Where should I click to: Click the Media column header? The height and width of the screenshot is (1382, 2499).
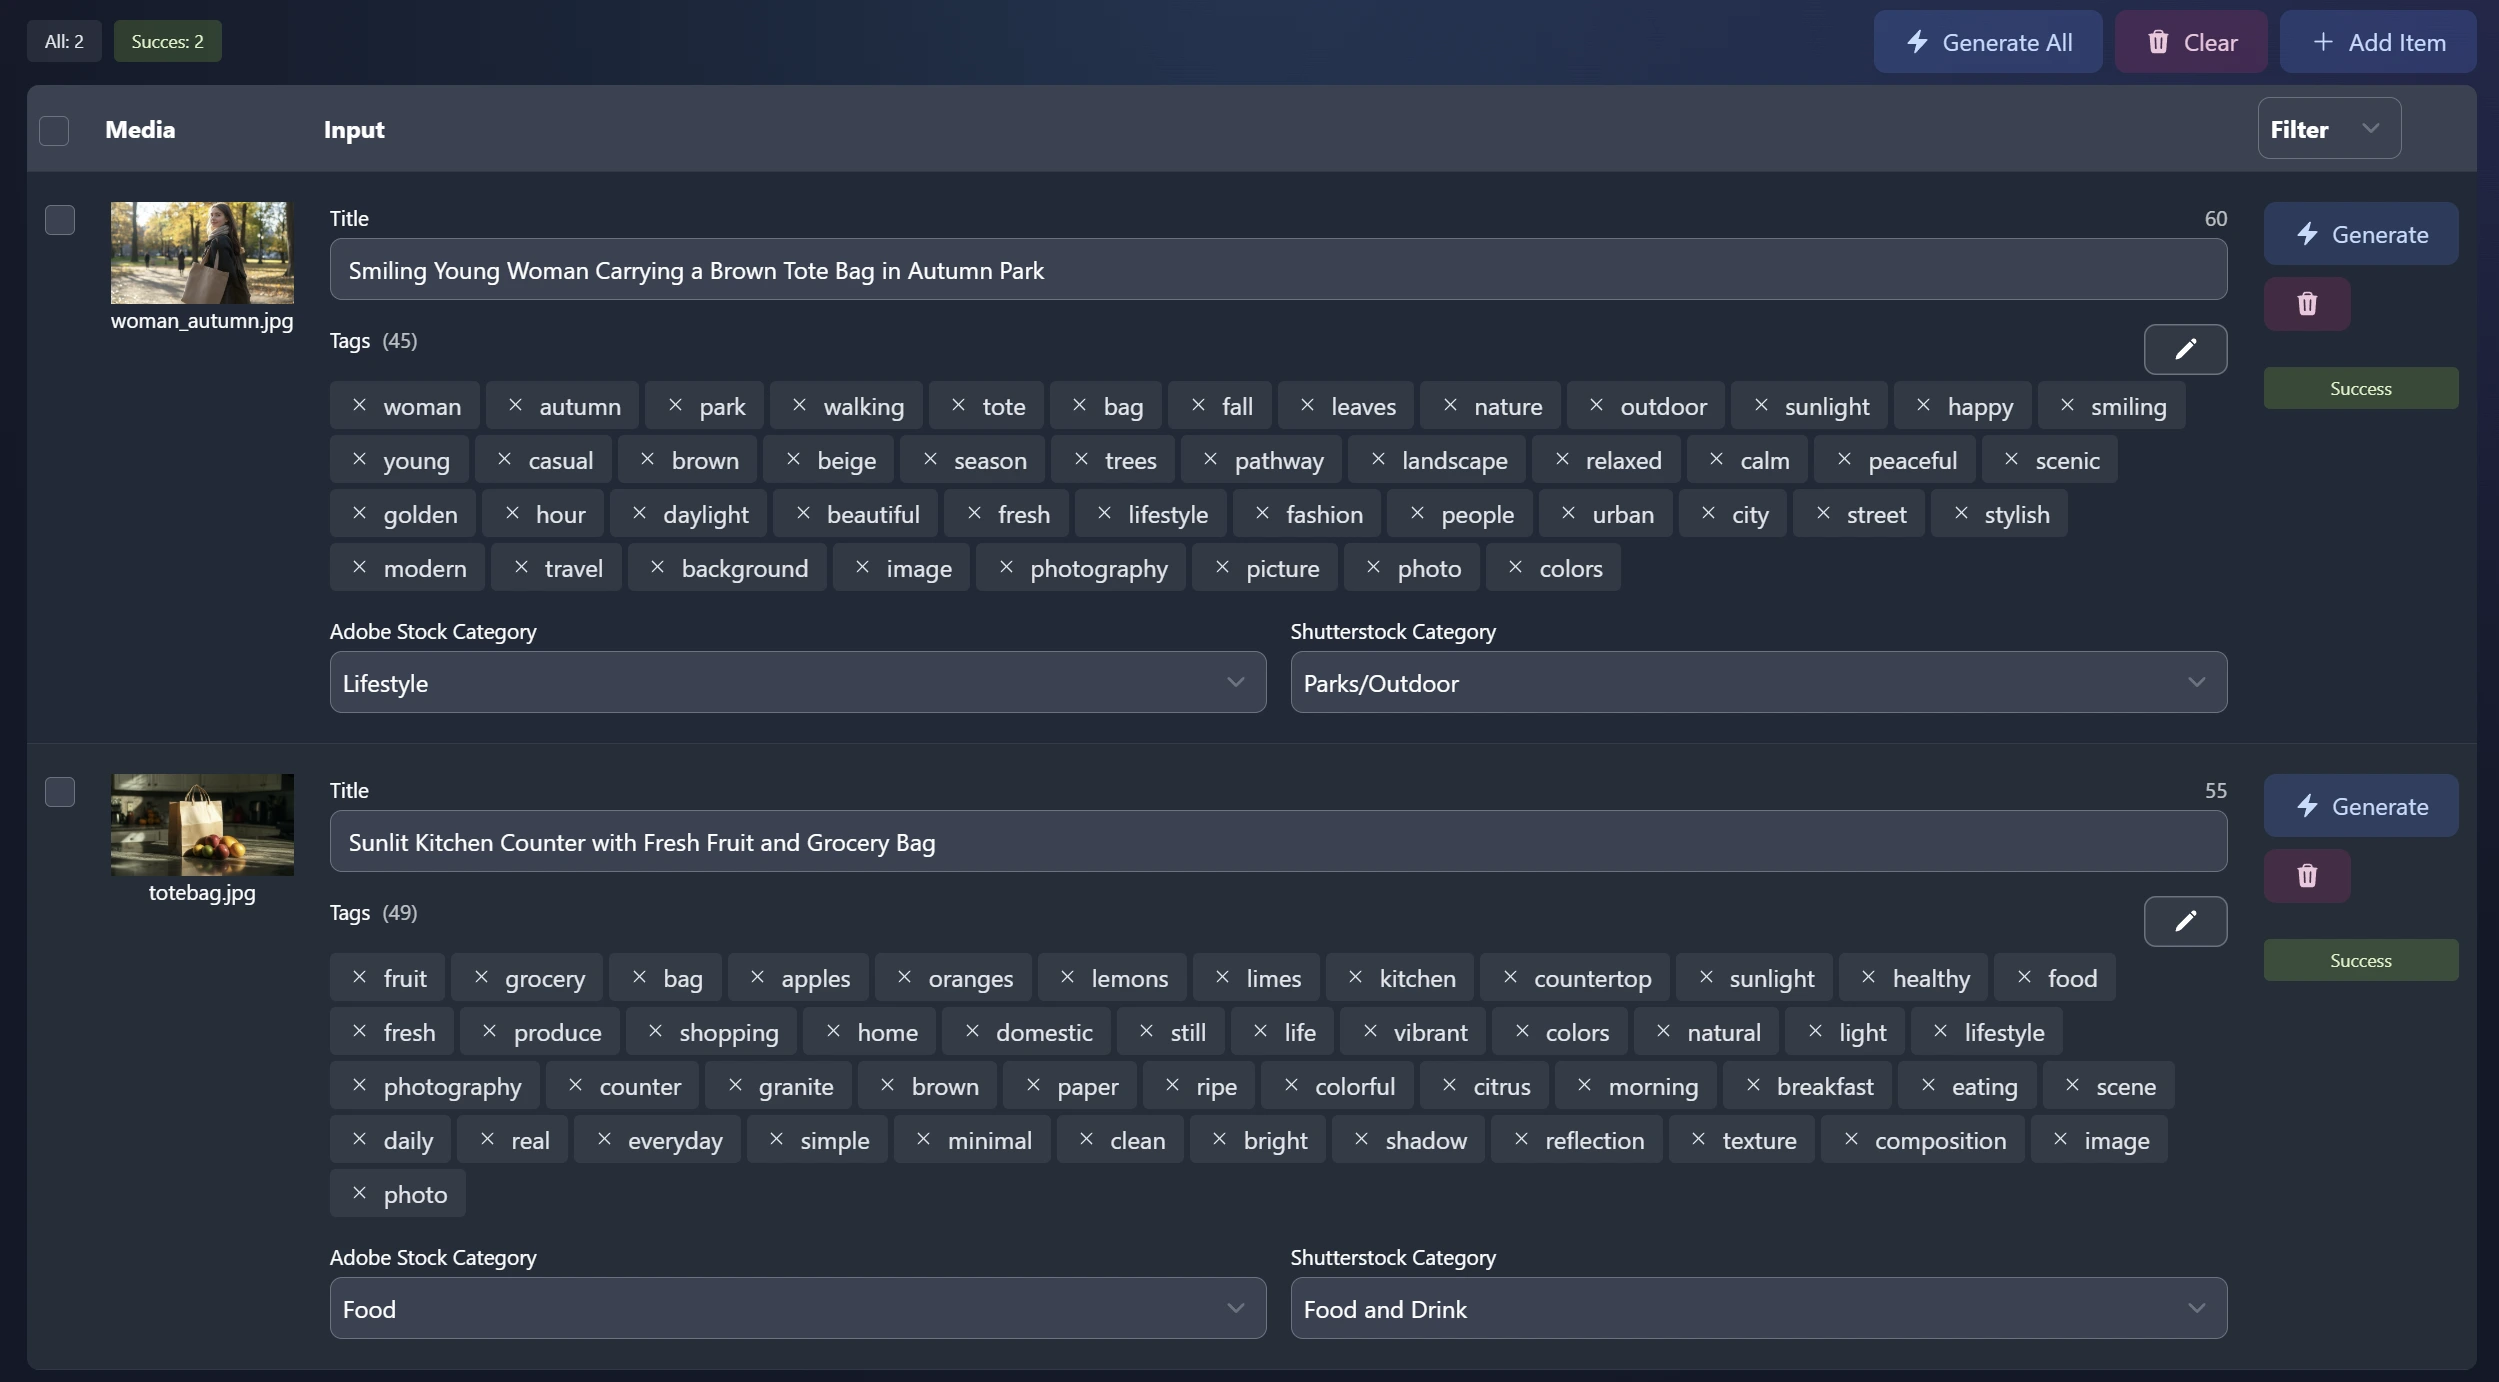click(139, 130)
